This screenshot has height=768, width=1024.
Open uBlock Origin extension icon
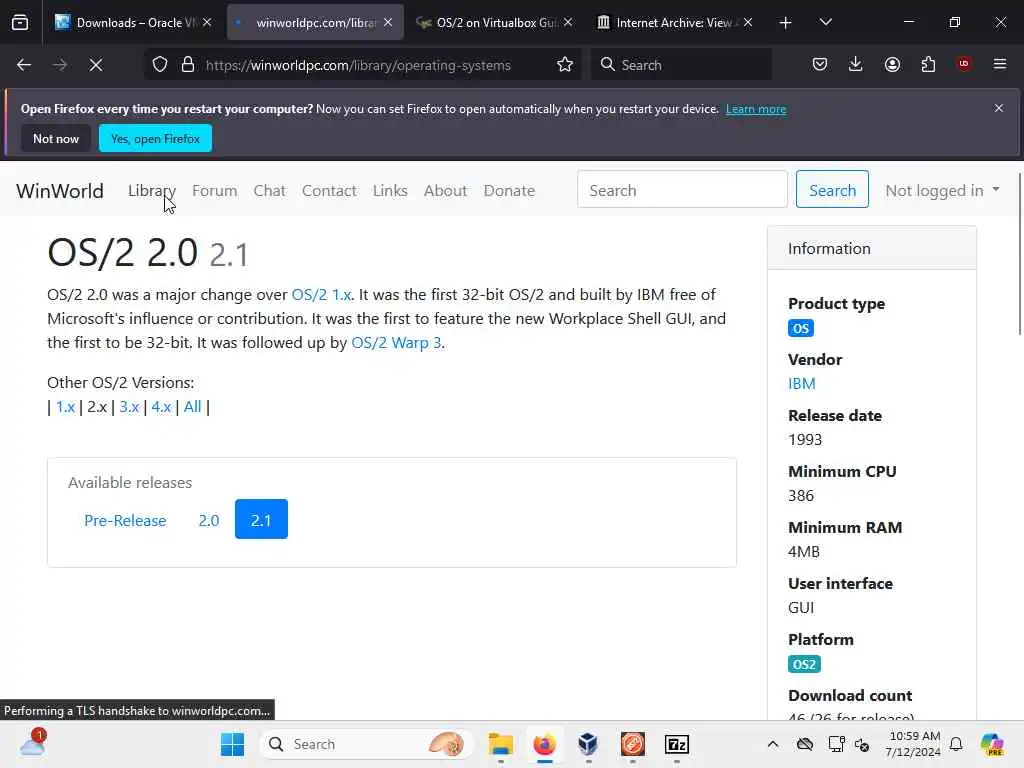(964, 64)
